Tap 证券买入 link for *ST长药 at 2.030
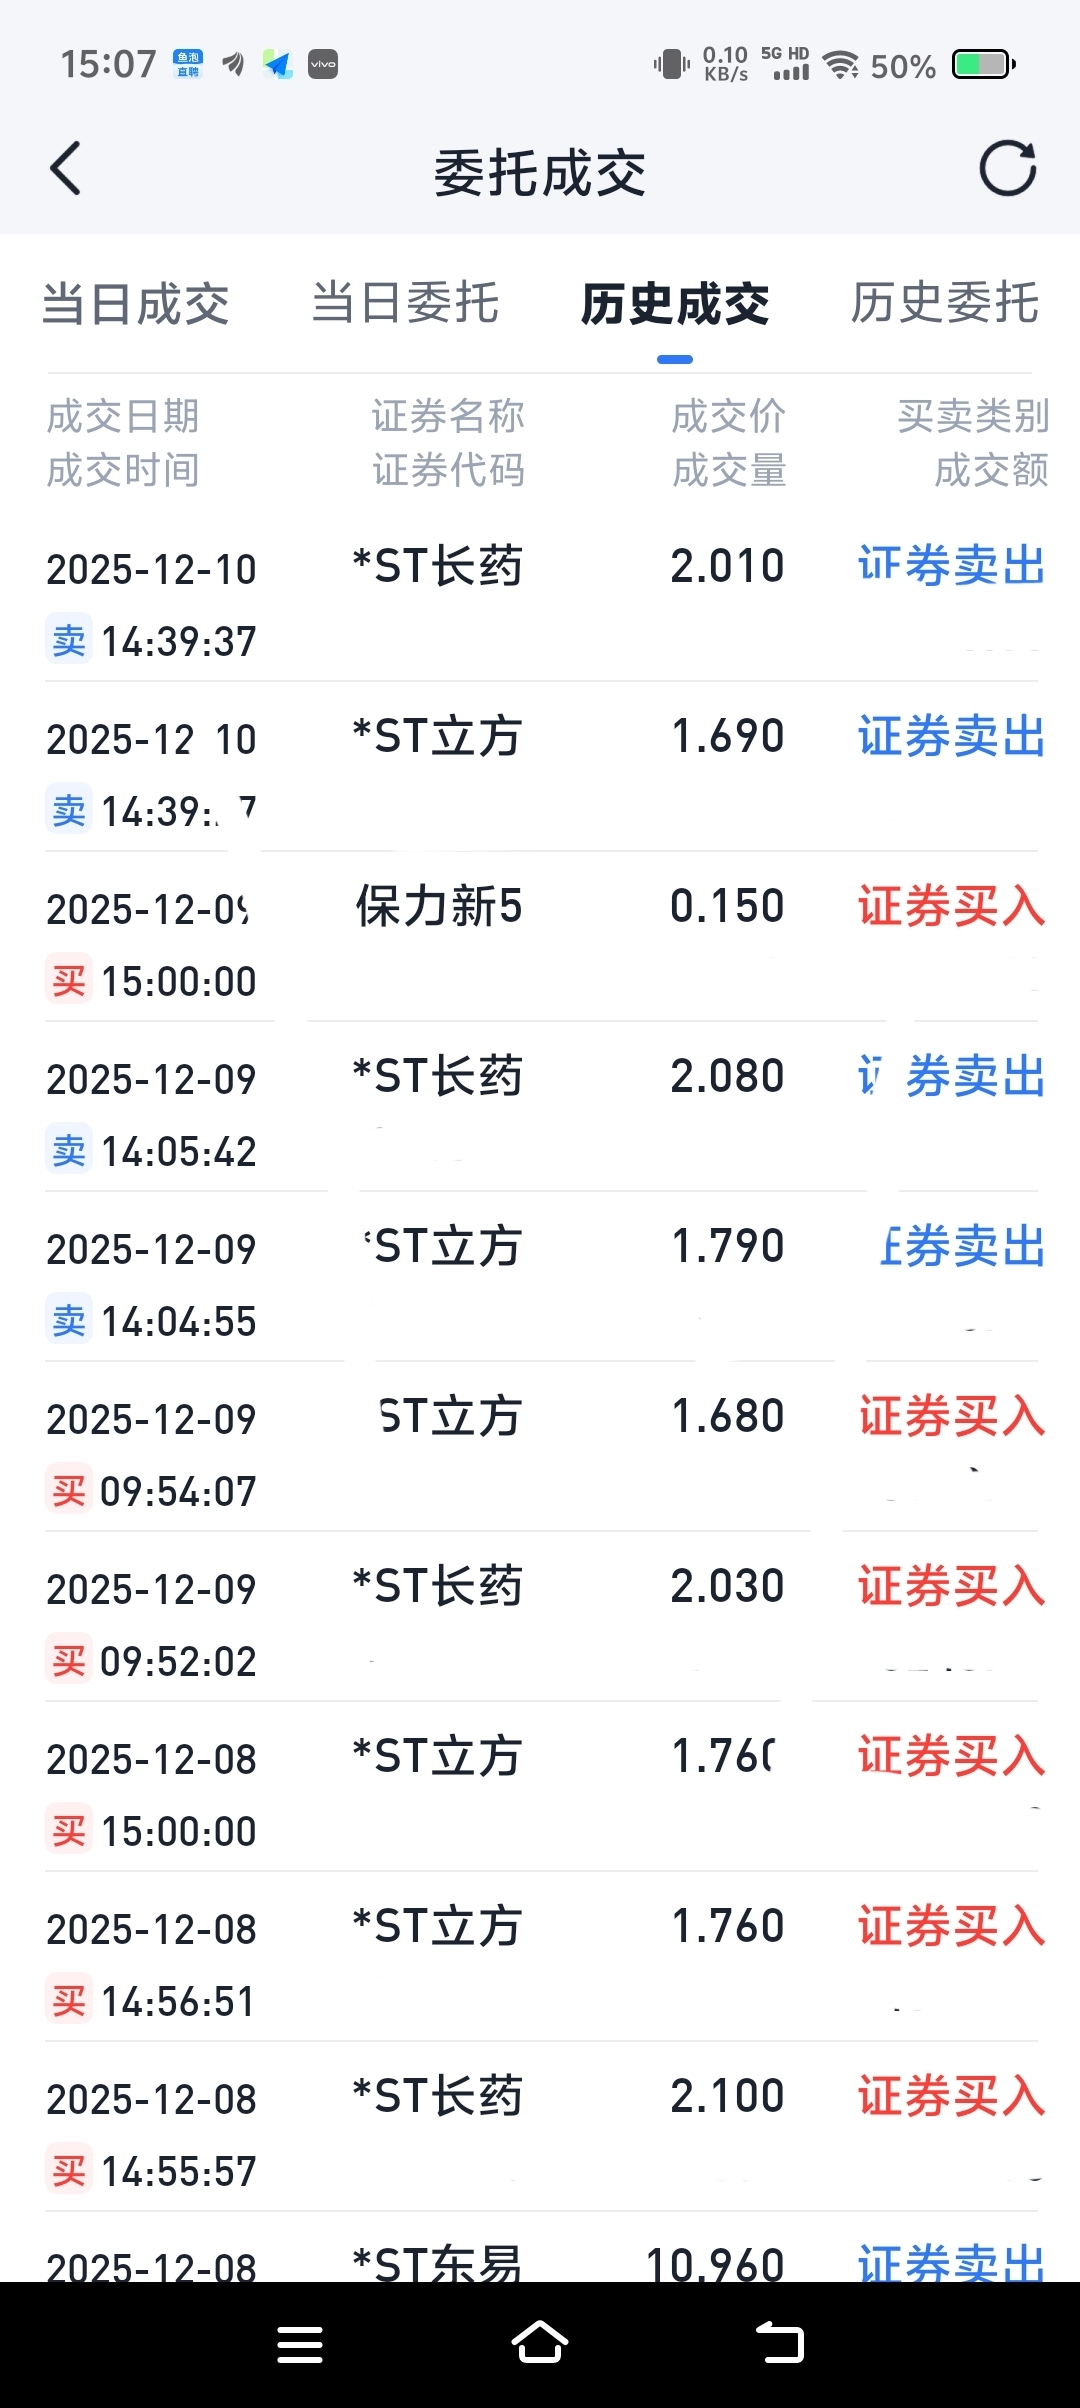 point(951,1587)
